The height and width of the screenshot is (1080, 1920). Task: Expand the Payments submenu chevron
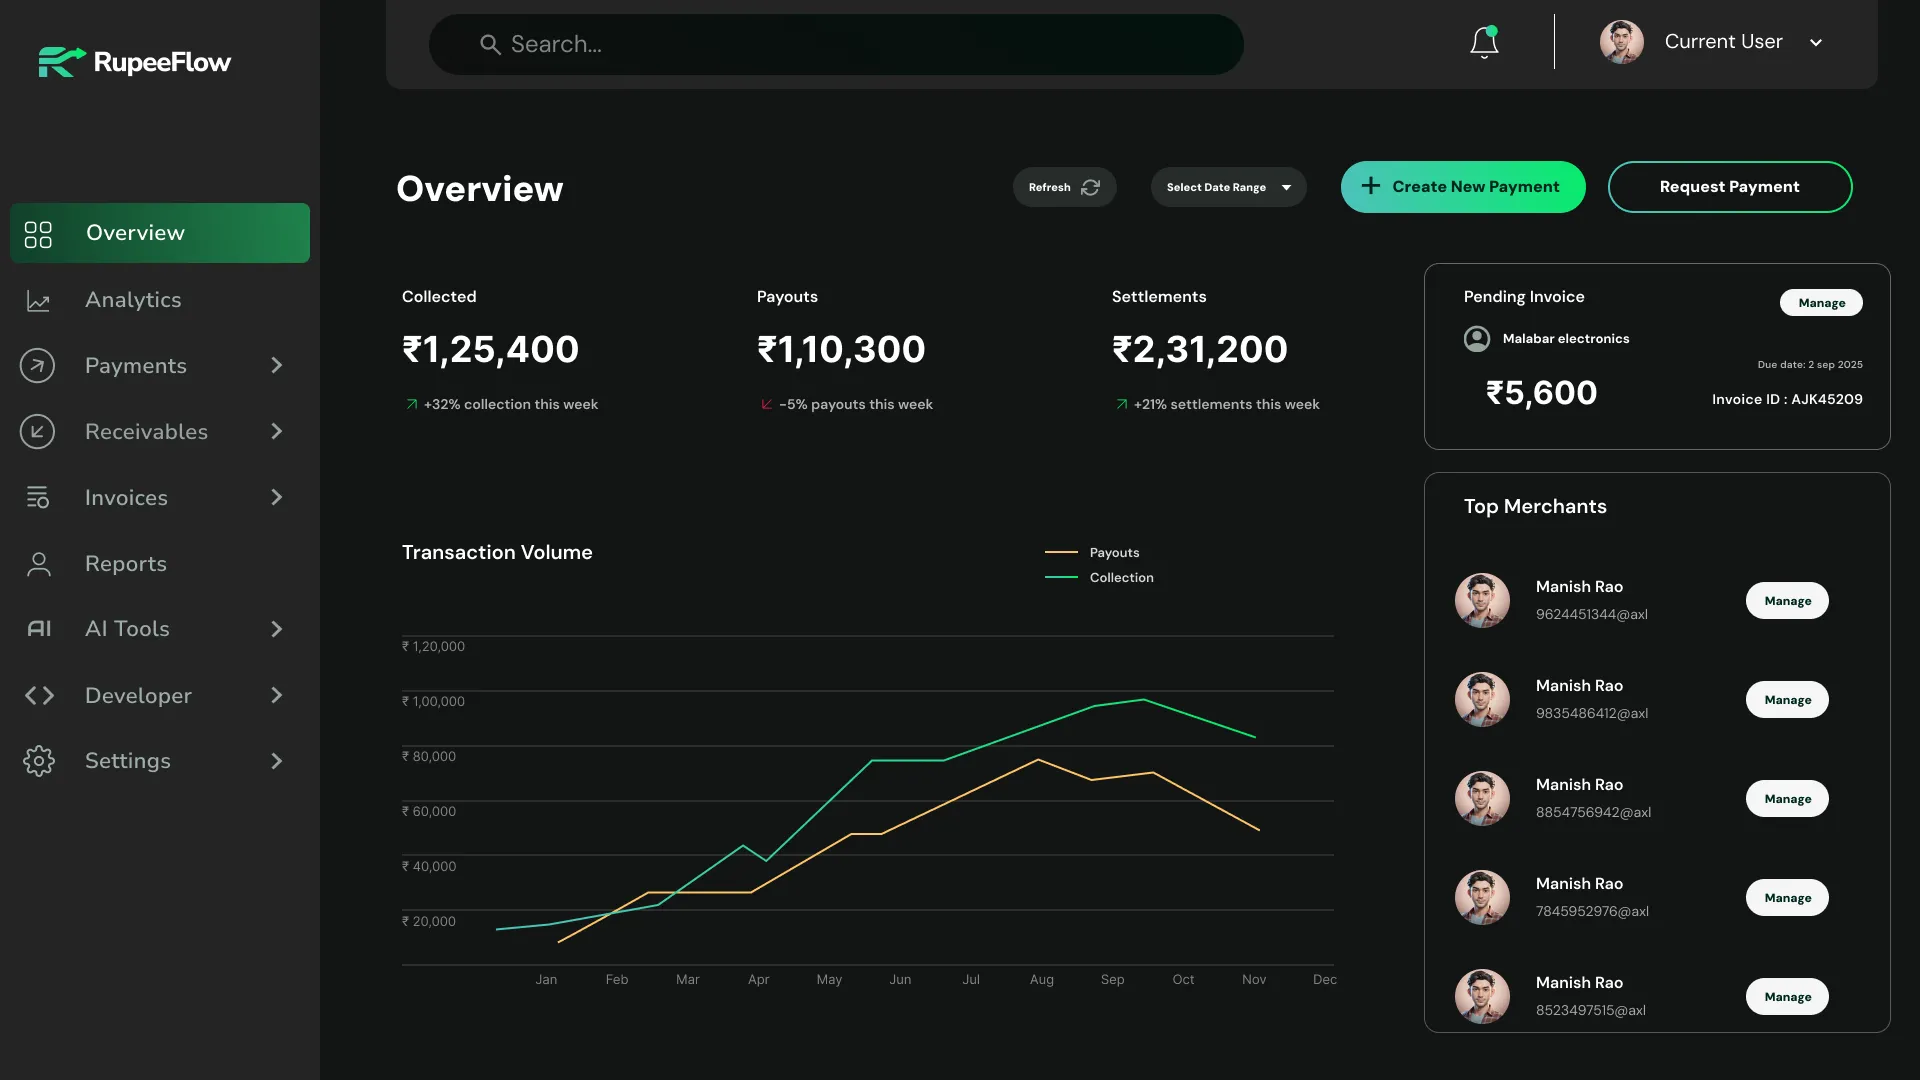pyautogui.click(x=277, y=366)
